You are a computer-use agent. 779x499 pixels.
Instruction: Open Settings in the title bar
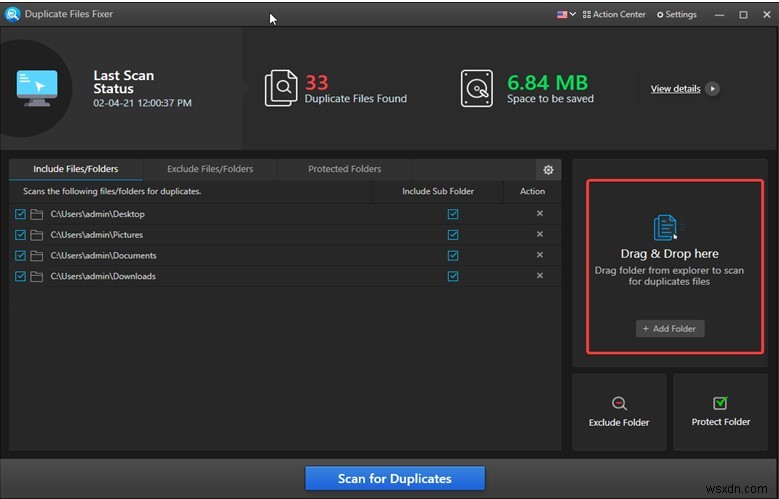[677, 14]
